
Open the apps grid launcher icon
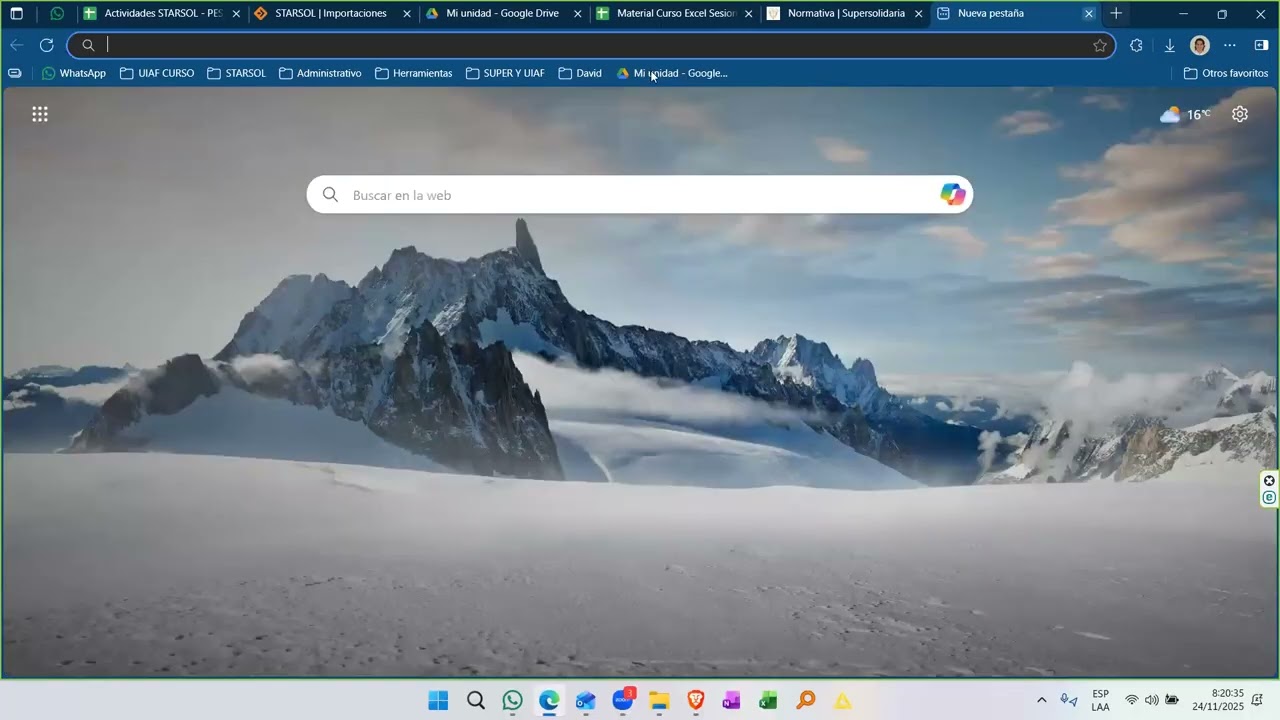(40, 114)
